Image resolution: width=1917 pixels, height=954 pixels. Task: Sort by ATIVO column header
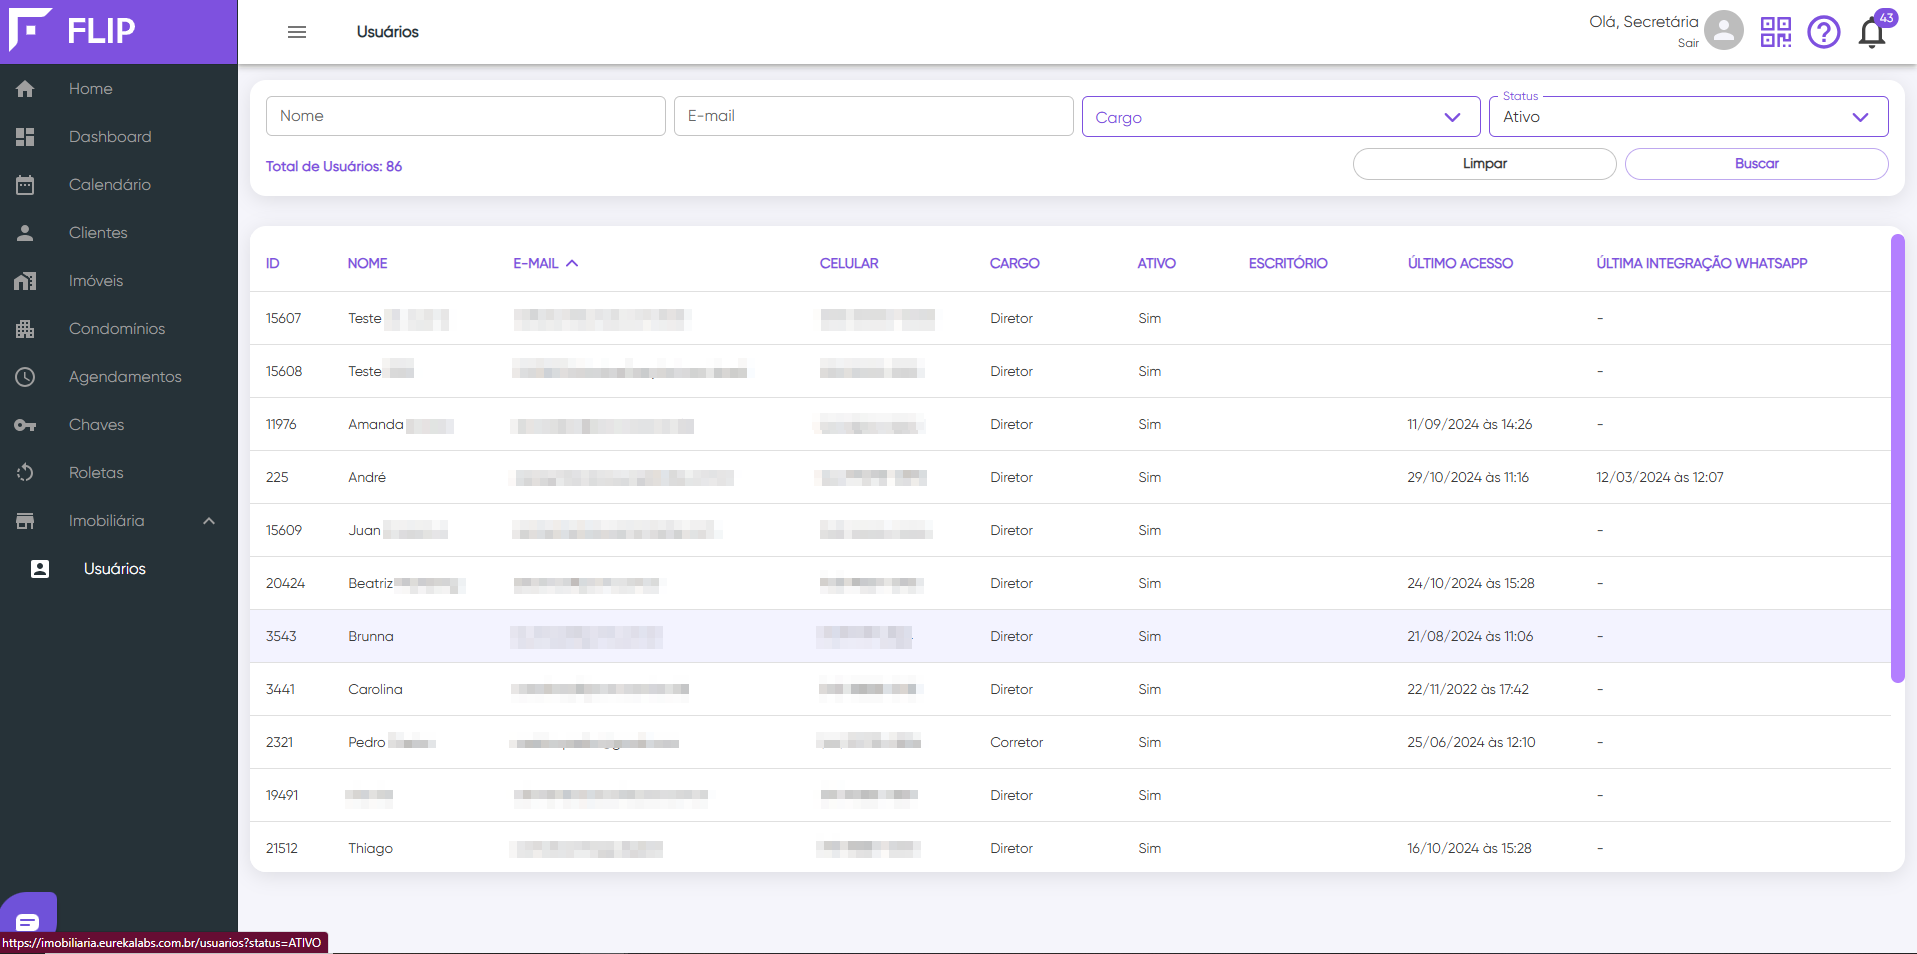click(1156, 263)
